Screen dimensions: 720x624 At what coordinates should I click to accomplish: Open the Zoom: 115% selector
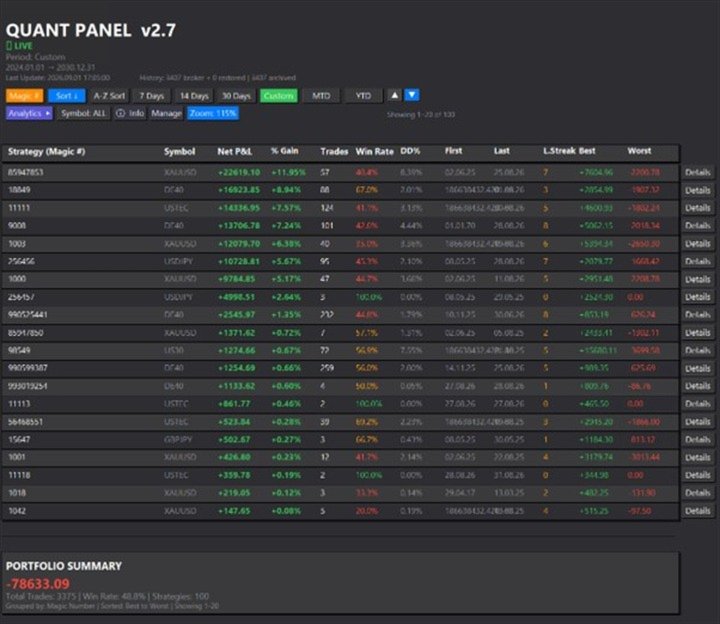213,113
